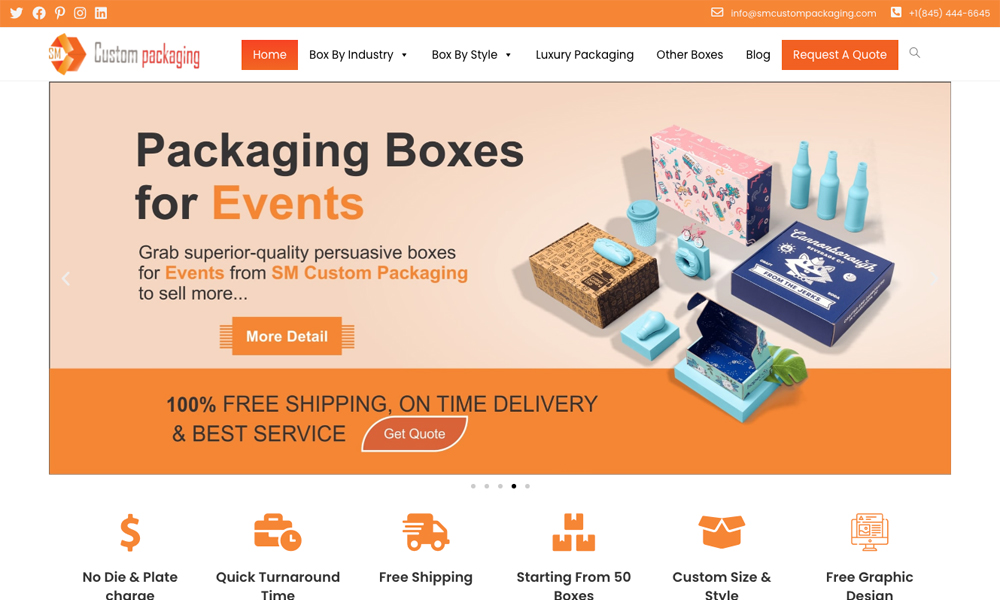Open the Twitter social icon
Viewport: 1000px width, 600px height.
click(17, 13)
